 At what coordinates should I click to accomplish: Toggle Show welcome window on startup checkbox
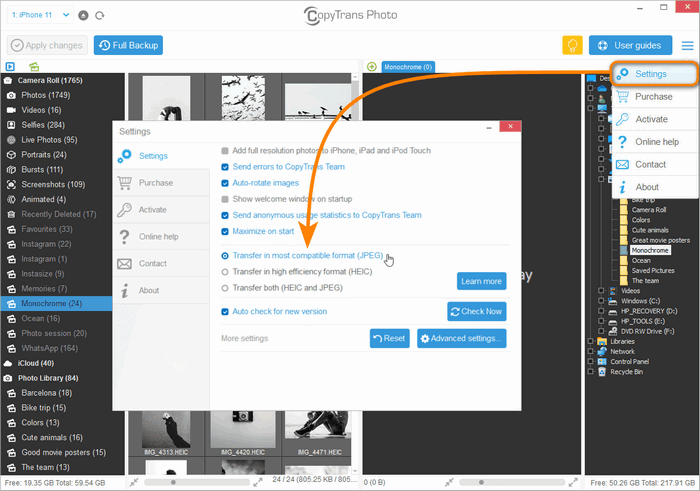coord(225,199)
